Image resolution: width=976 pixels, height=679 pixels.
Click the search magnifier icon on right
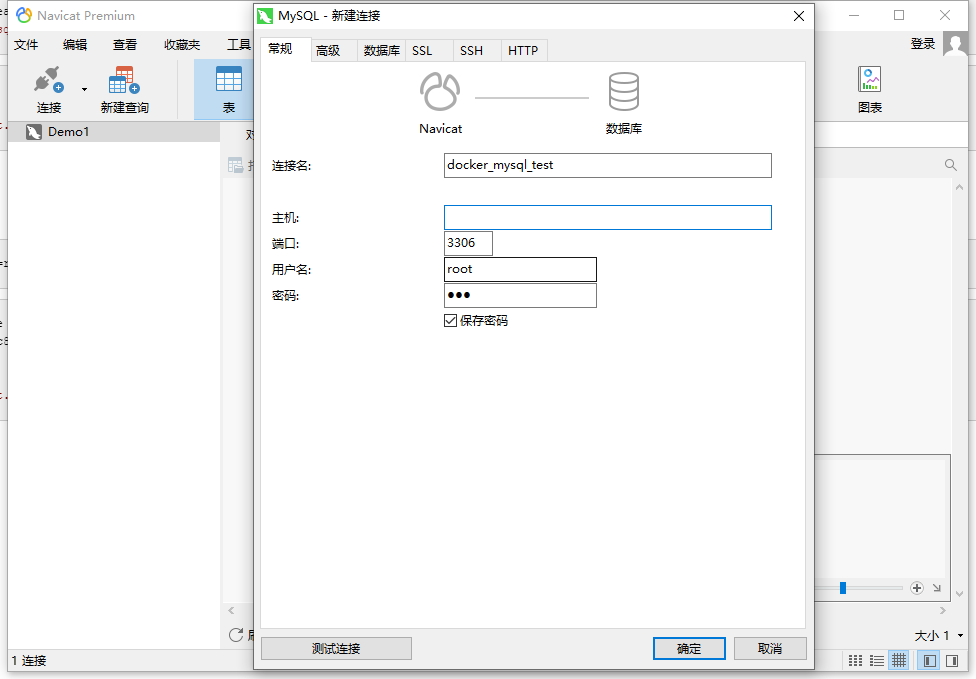click(950, 165)
